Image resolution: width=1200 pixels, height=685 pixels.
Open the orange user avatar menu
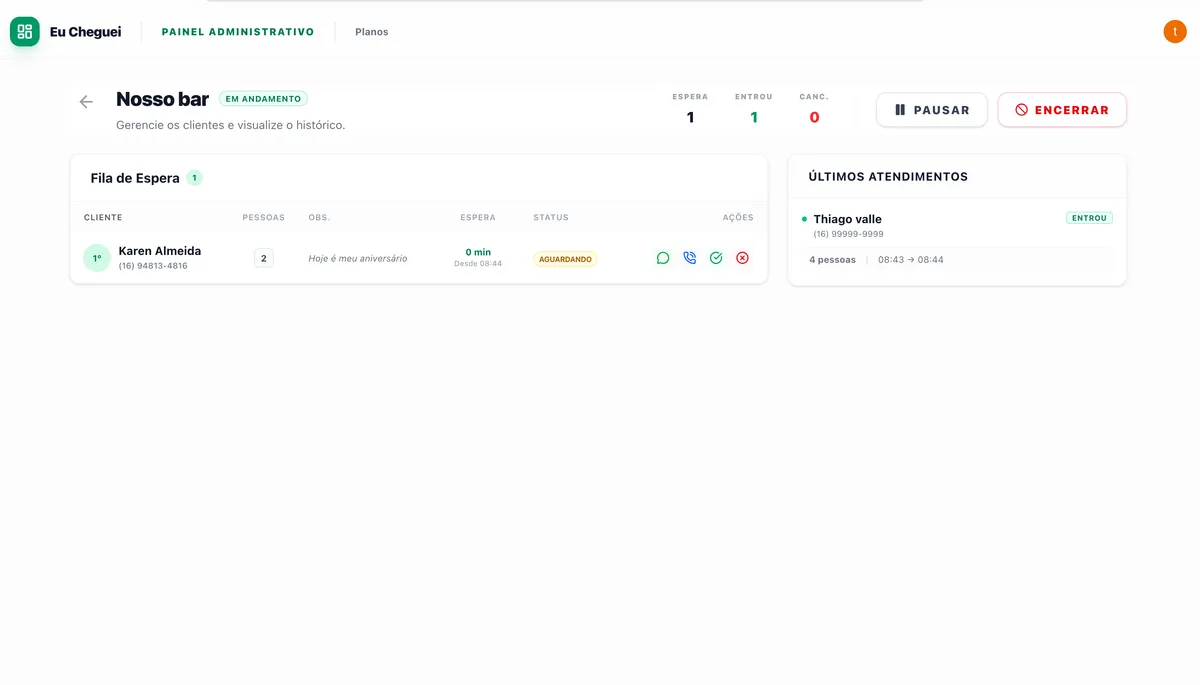click(x=1174, y=32)
